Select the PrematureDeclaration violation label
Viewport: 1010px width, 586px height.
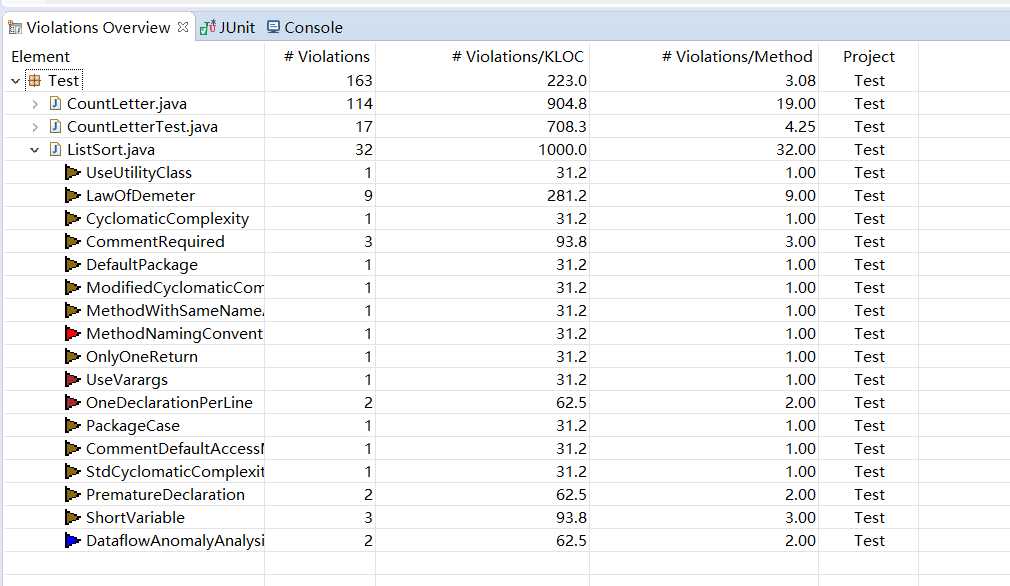coord(166,495)
